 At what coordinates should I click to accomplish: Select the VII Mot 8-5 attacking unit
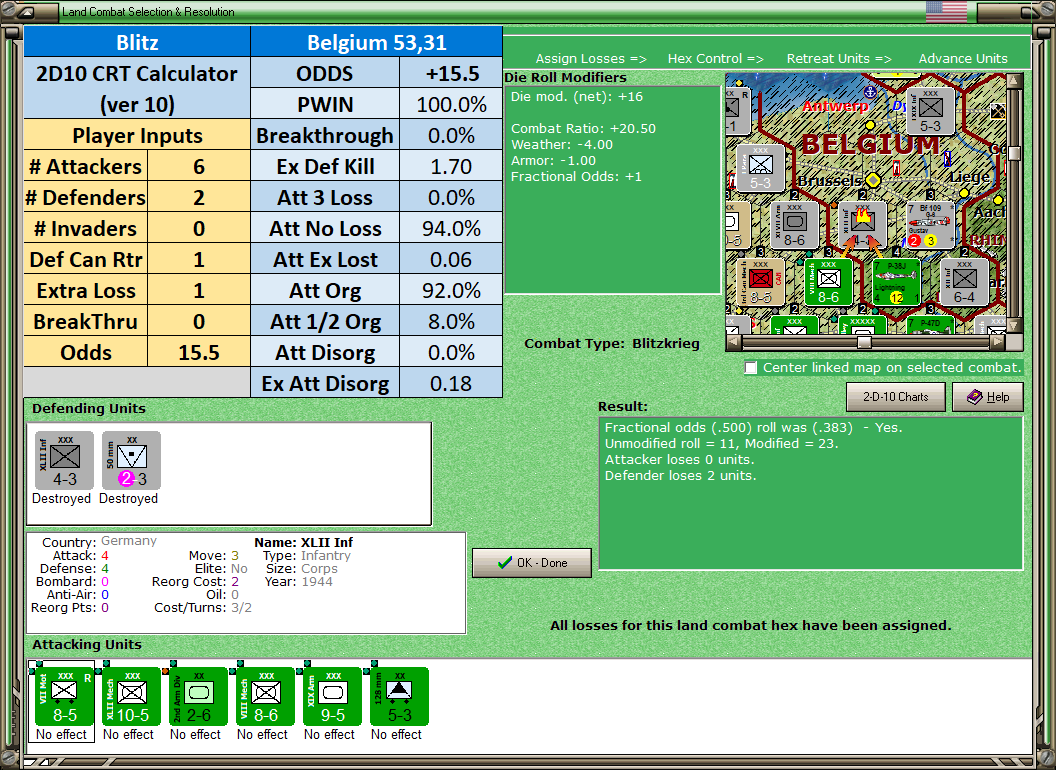click(64, 697)
